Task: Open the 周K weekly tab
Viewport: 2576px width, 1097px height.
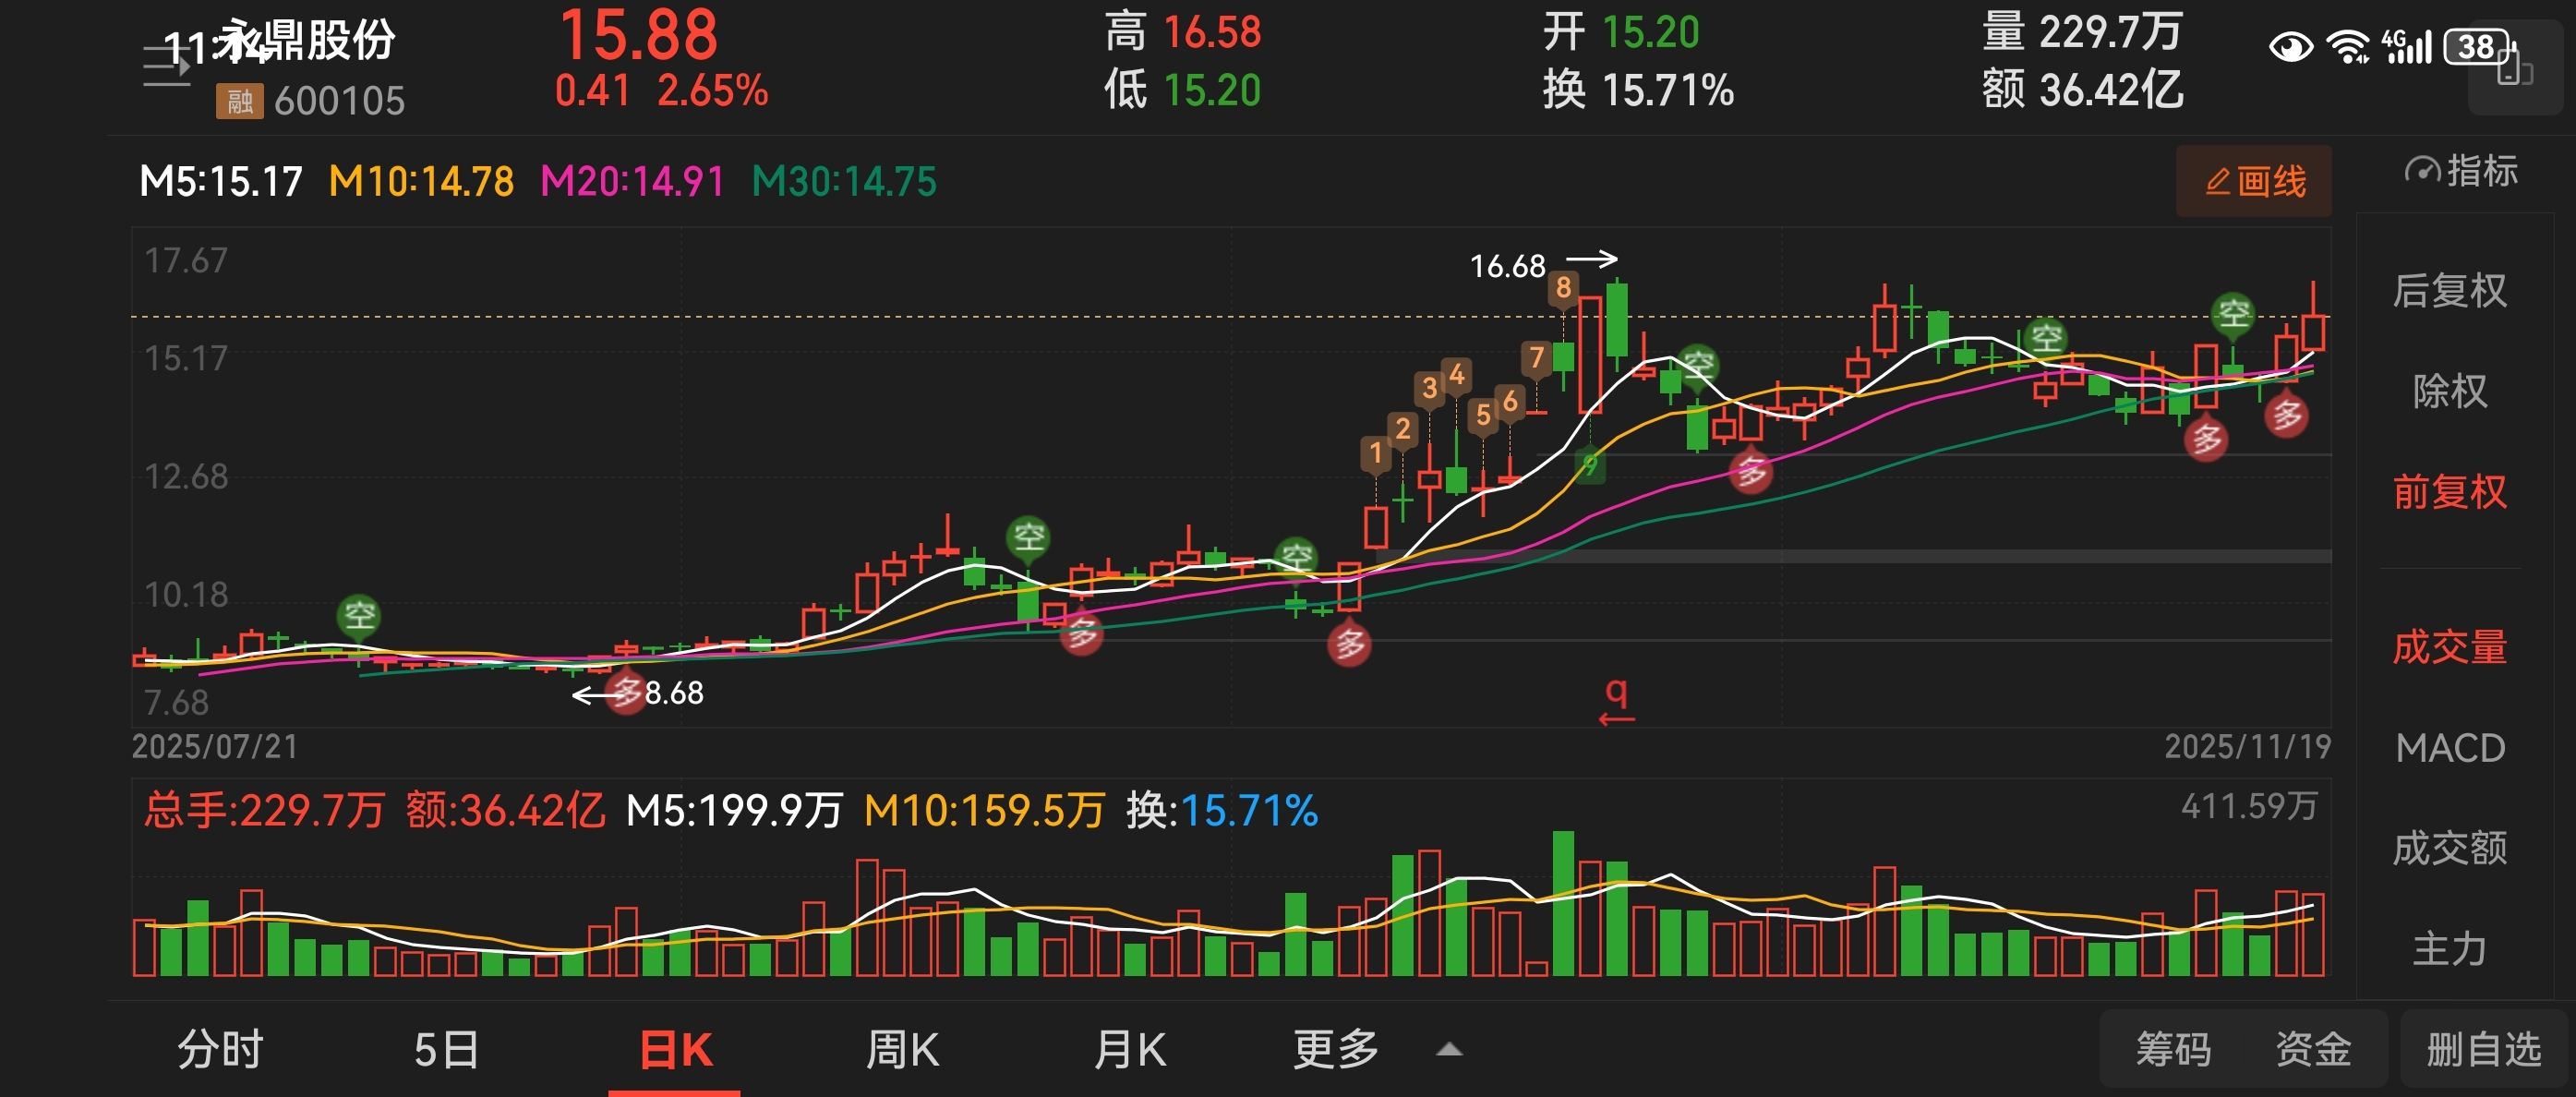Action: click(902, 1050)
